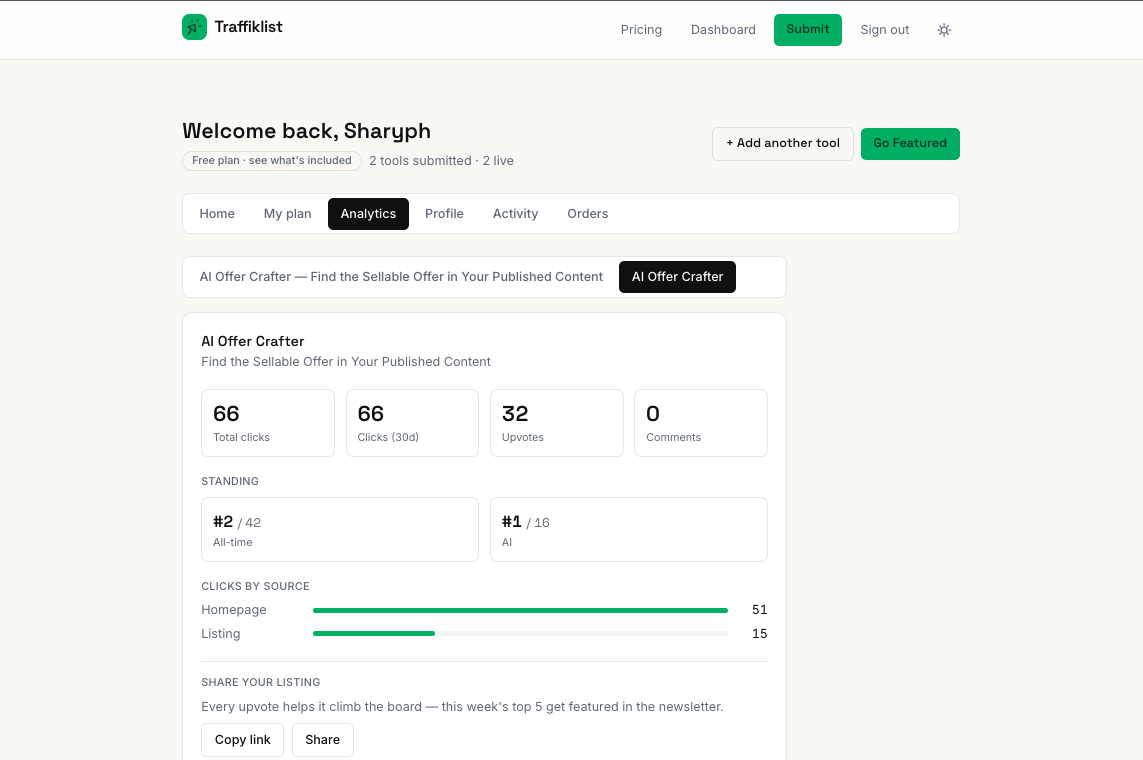Viewport: 1143px width, 760px height.
Task: Open 'Free plan · see what's included' badge
Action: click(272, 160)
